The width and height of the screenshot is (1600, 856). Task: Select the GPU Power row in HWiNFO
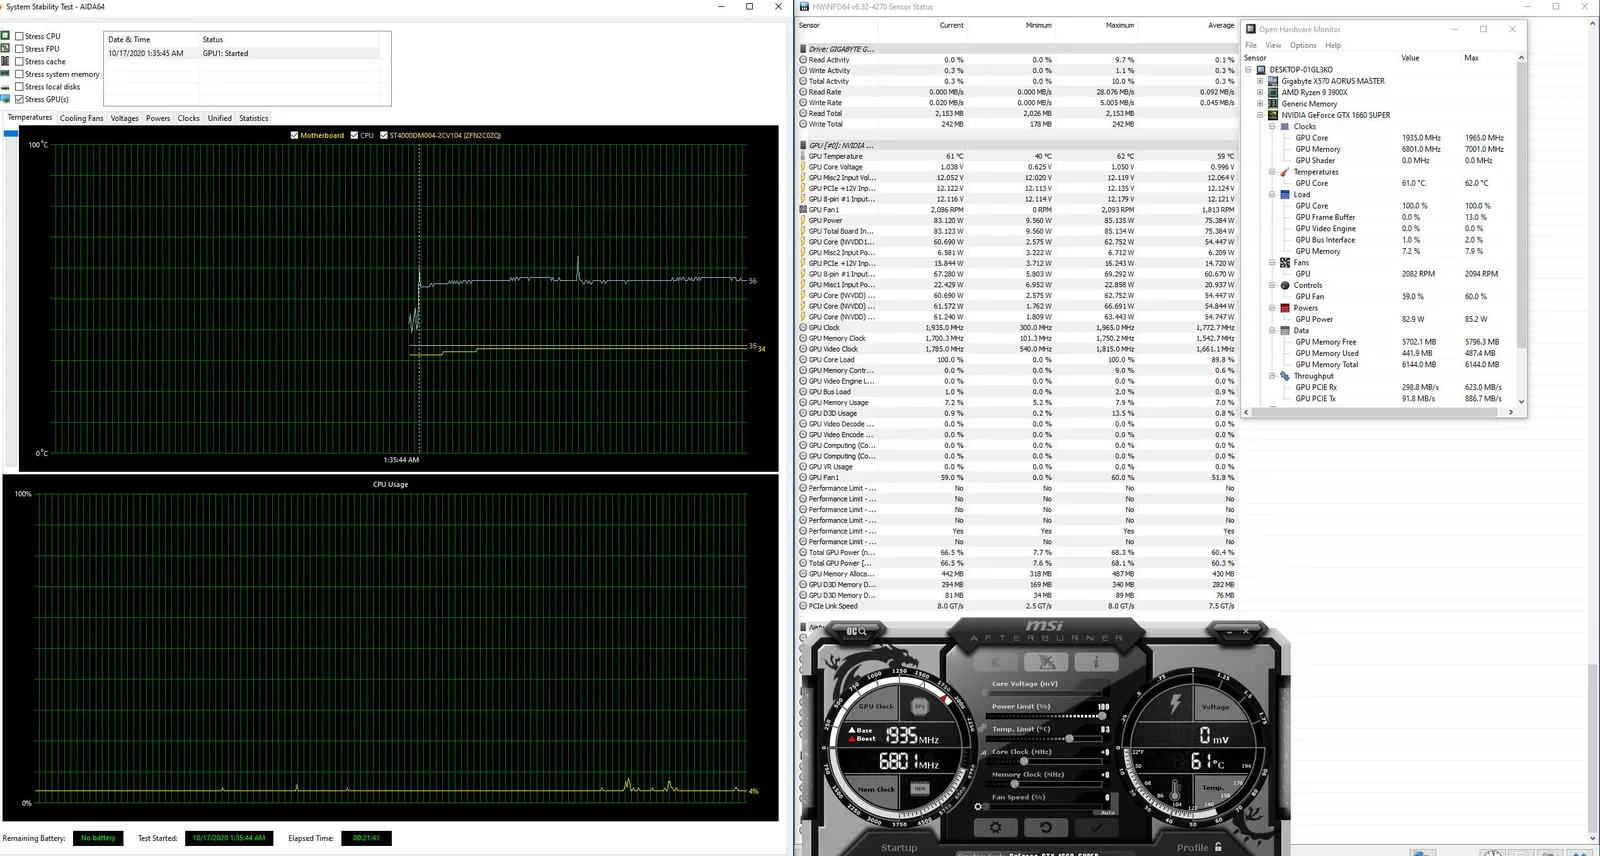pyautogui.click(x=1017, y=221)
